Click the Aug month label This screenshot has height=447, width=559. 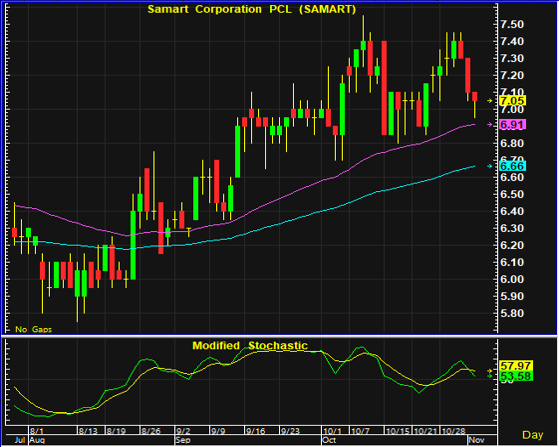coord(37,440)
